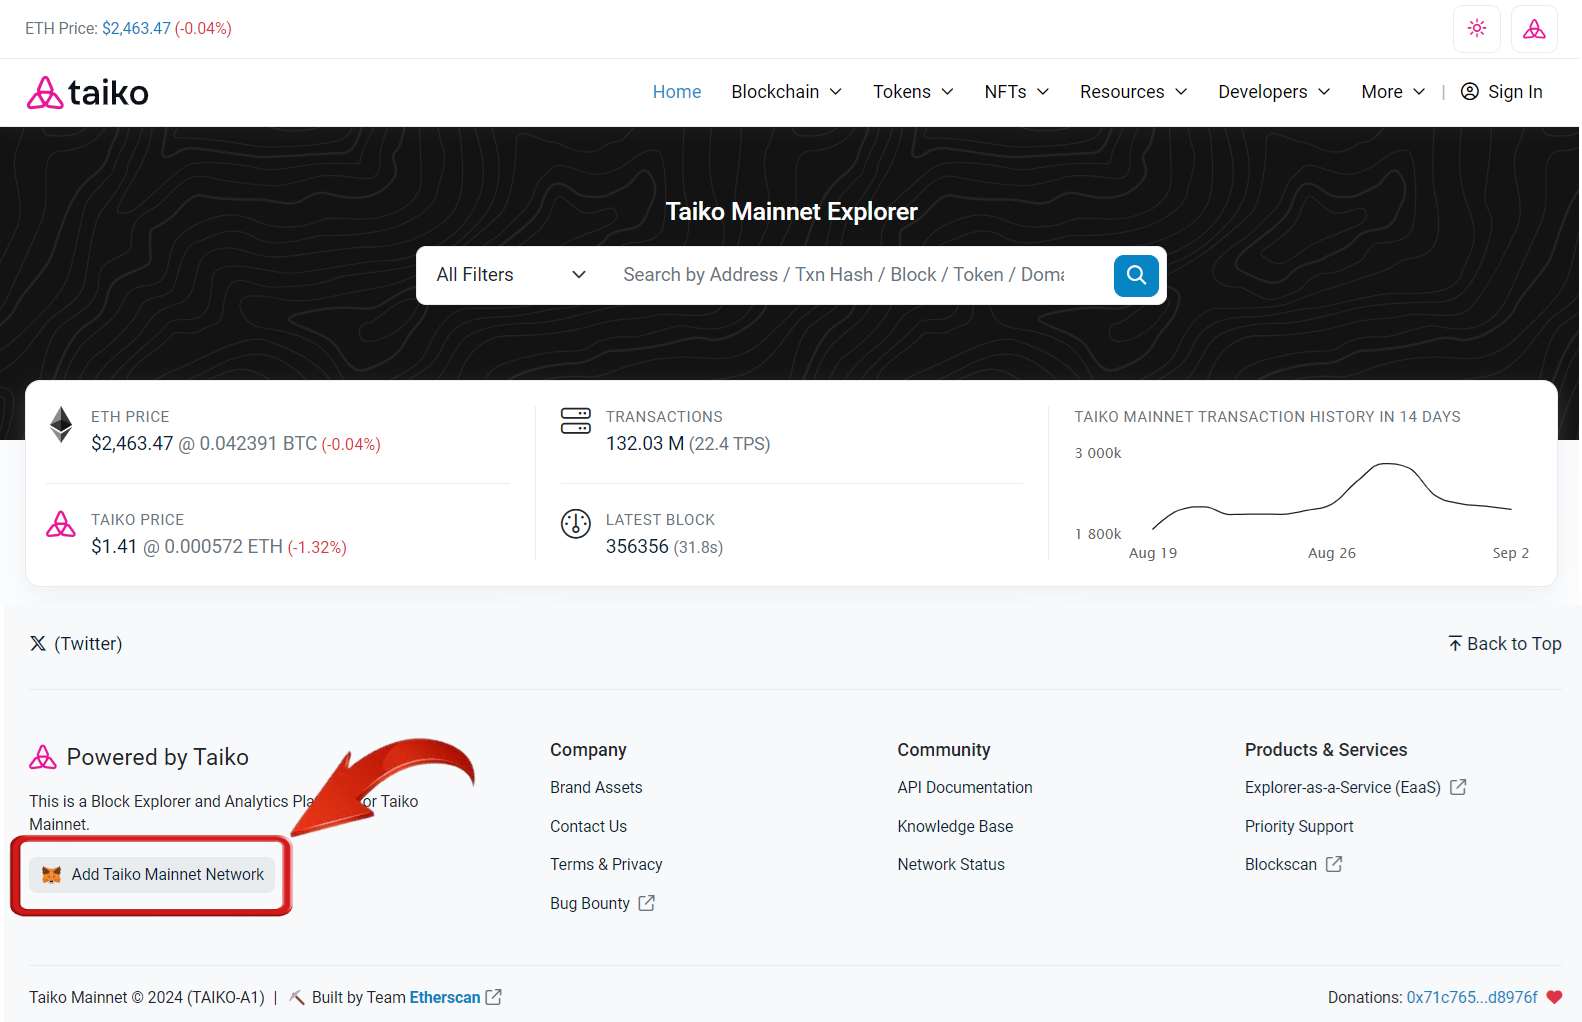Open Terms & Privacy link
This screenshot has height=1022, width=1582.
pyautogui.click(x=606, y=865)
